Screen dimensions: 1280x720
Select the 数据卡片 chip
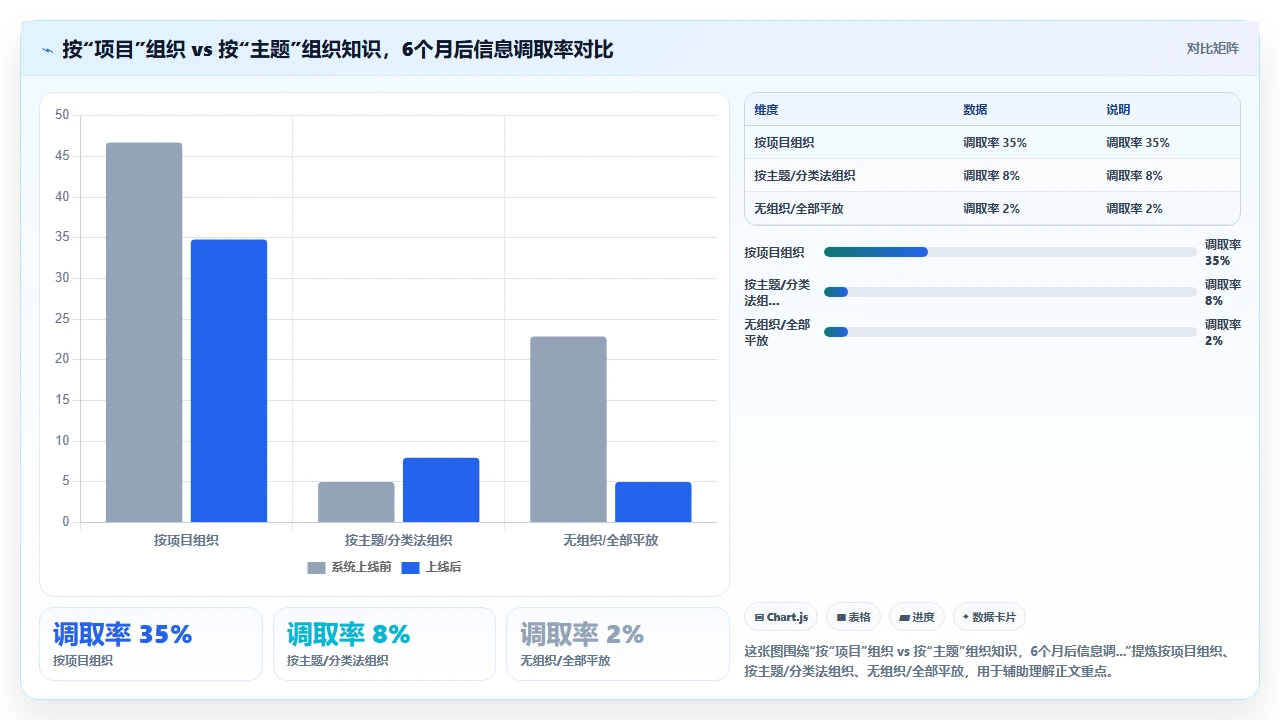[989, 617]
